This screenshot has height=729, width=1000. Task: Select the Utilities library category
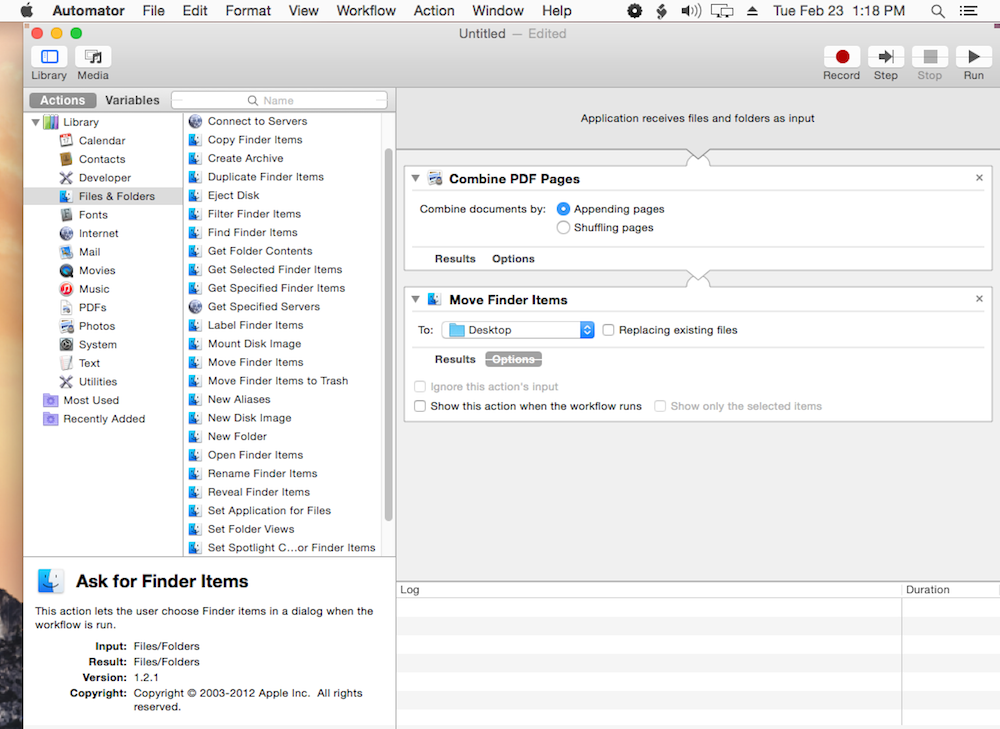point(98,381)
